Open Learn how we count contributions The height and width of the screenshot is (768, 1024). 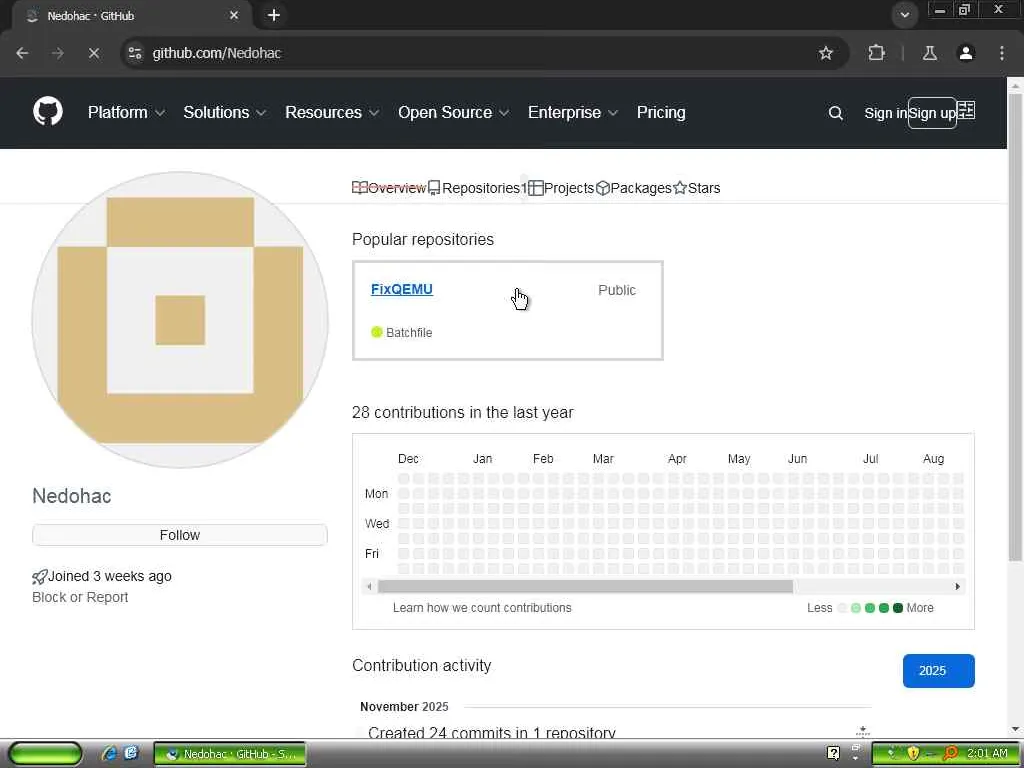tap(482, 608)
